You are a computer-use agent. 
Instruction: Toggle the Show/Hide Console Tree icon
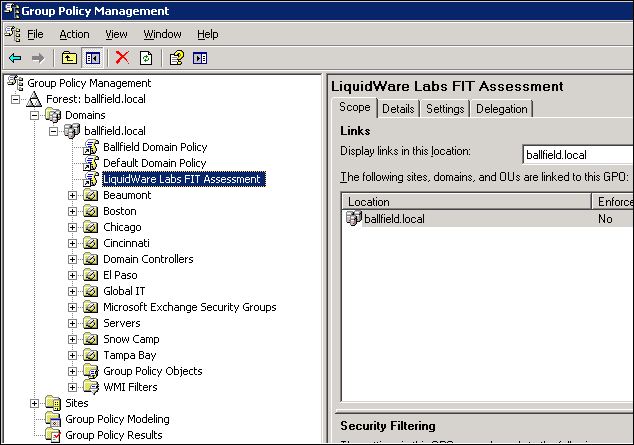click(x=92, y=58)
